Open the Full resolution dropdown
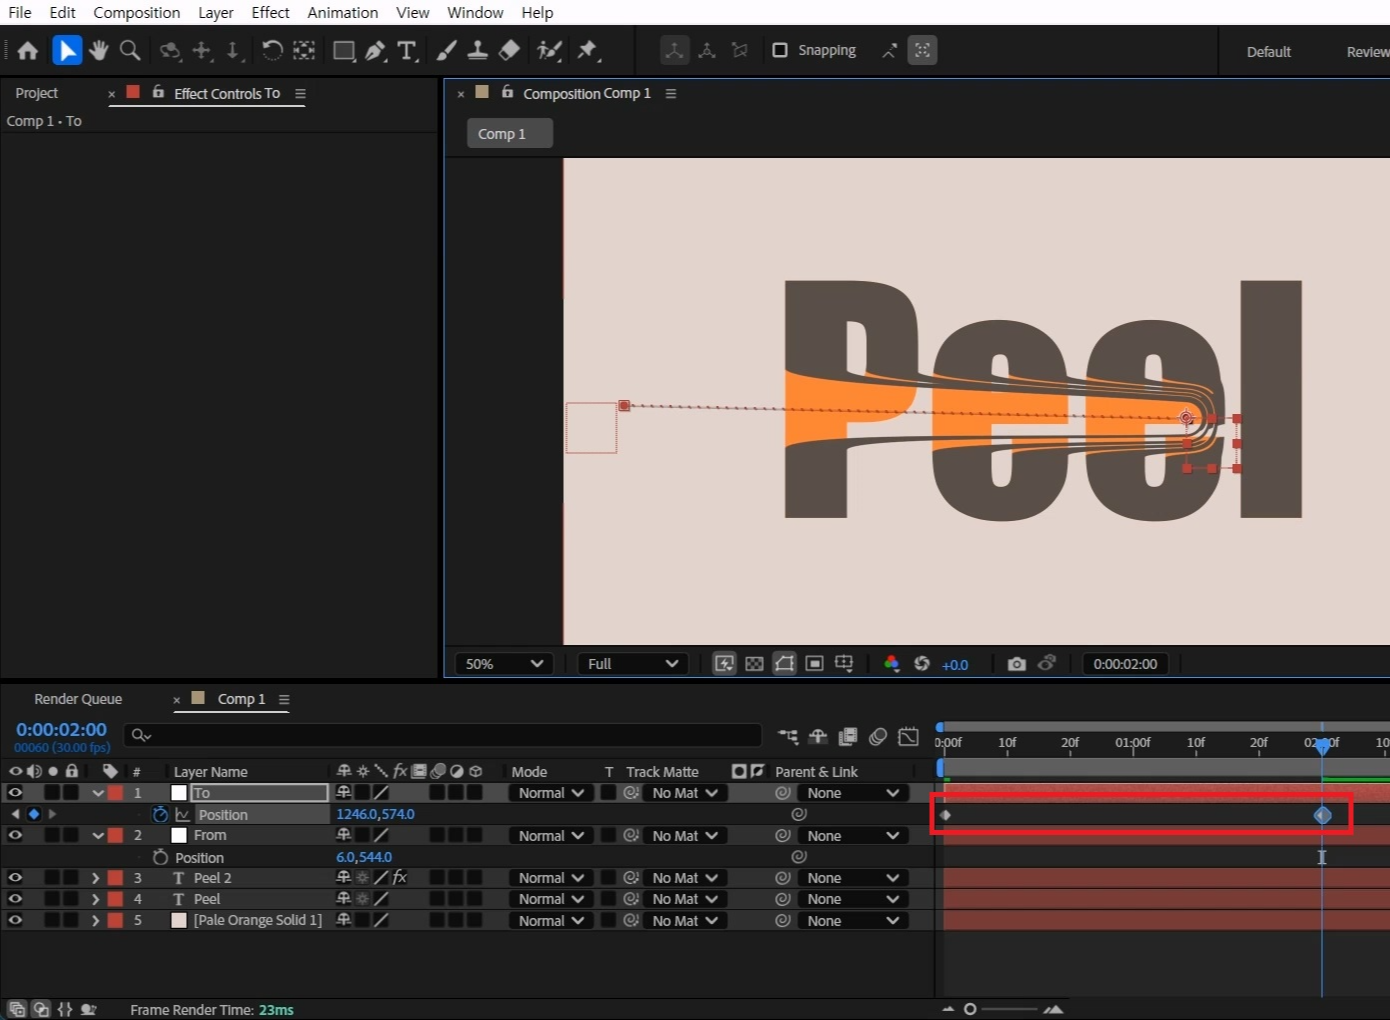 click(x=632, y=664)
